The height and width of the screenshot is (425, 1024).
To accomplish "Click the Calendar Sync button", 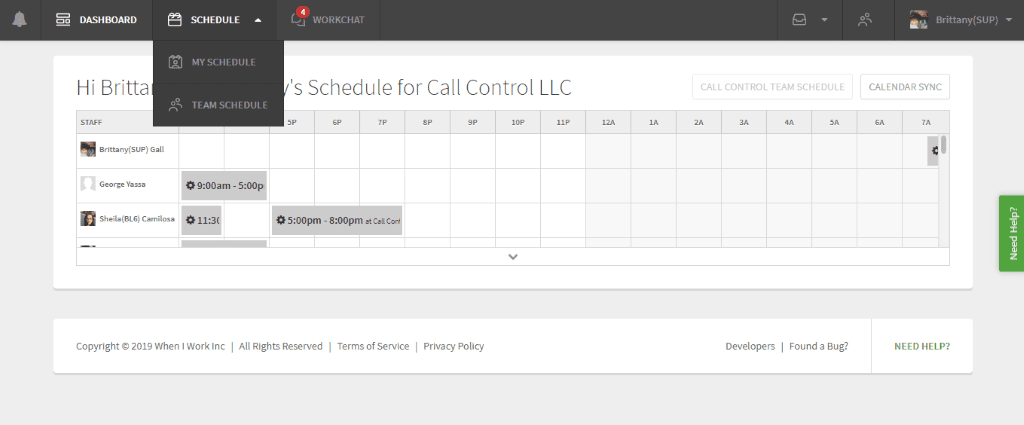I will 904,87.
